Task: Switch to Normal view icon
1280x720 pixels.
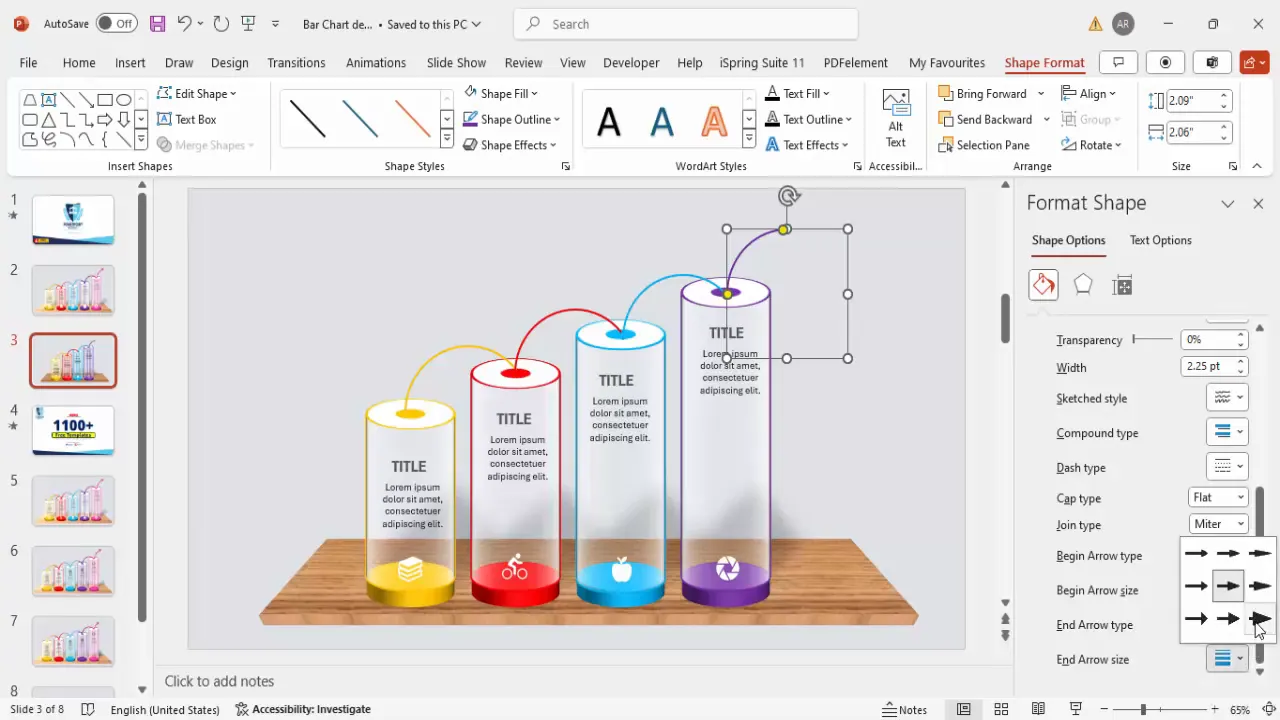Action: (963, 709)
